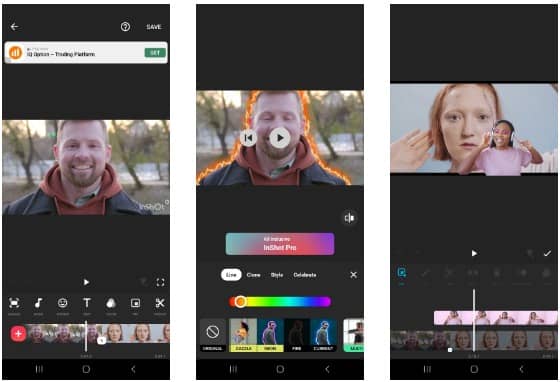The image size is (560, 382).
Task: Open the PIP picture-in-picture tool
Action: pos(135,303)
